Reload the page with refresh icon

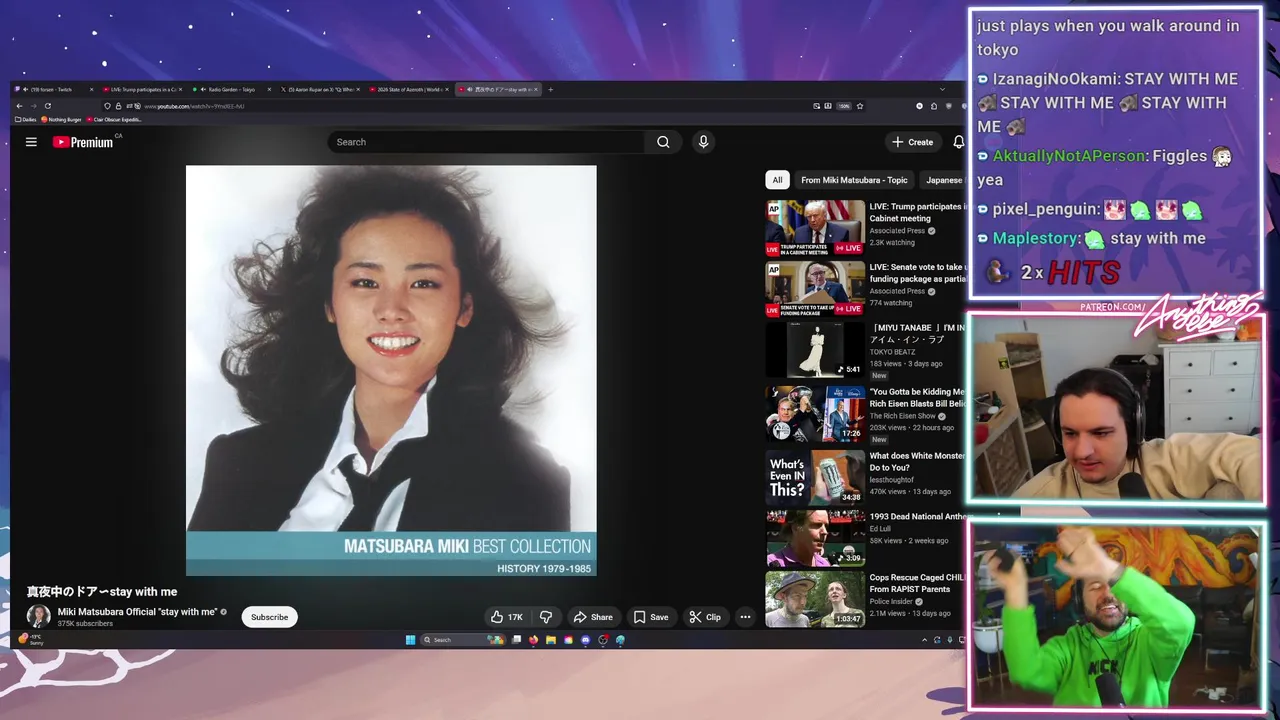pos(47,106)
